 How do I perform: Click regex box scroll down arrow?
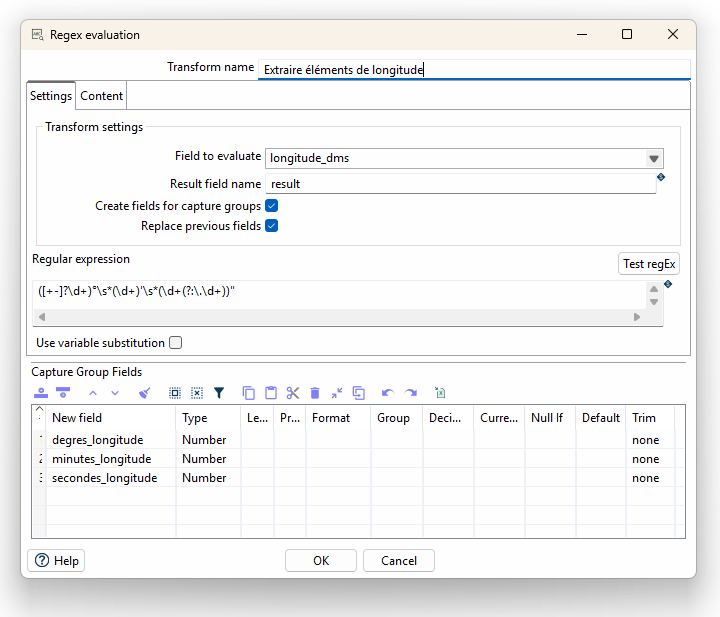tap(654, 302)
